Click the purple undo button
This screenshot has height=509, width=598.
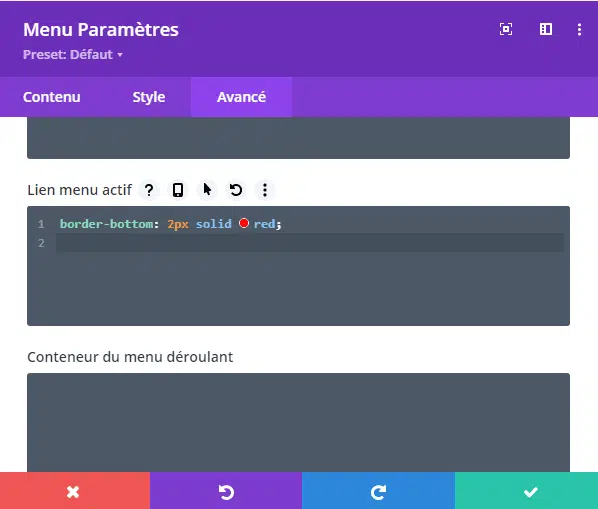(x=226, y=491)
